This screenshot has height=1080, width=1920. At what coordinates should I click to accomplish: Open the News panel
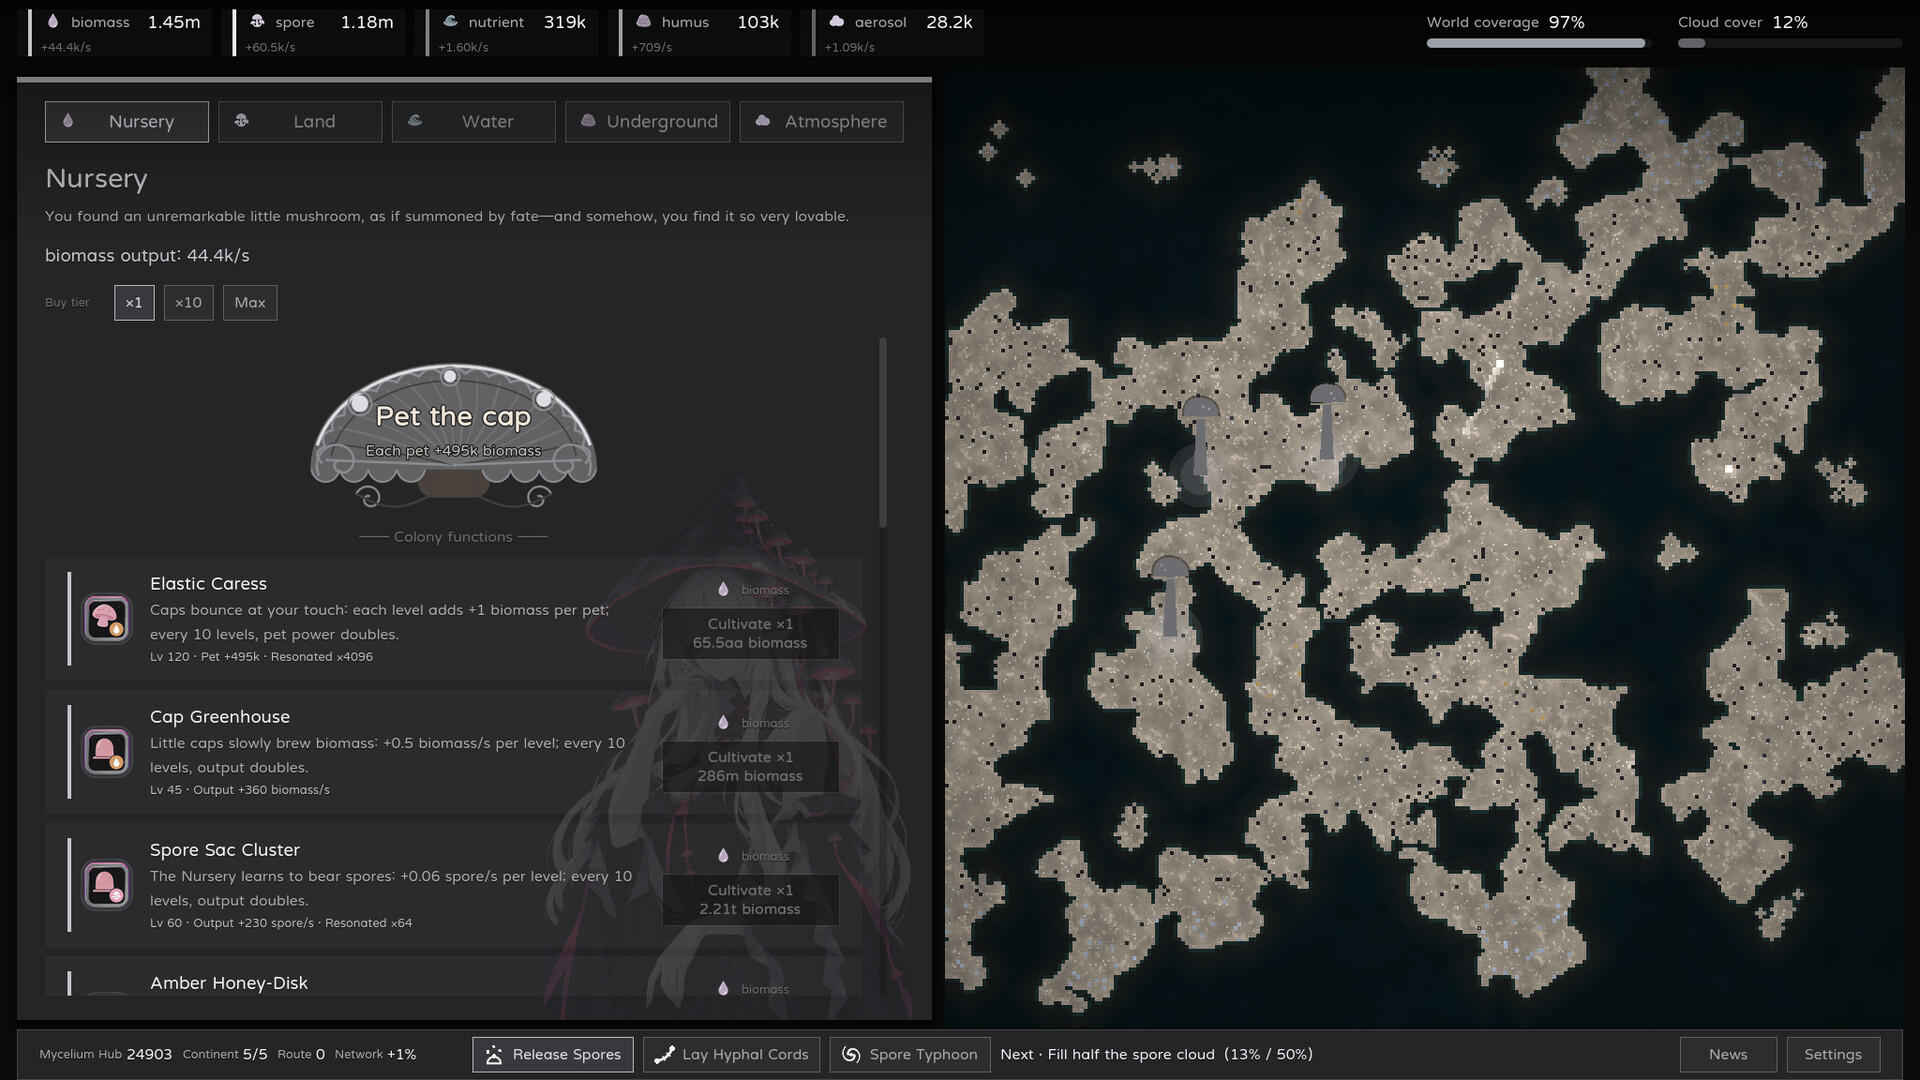[x=1728, y=1054]
